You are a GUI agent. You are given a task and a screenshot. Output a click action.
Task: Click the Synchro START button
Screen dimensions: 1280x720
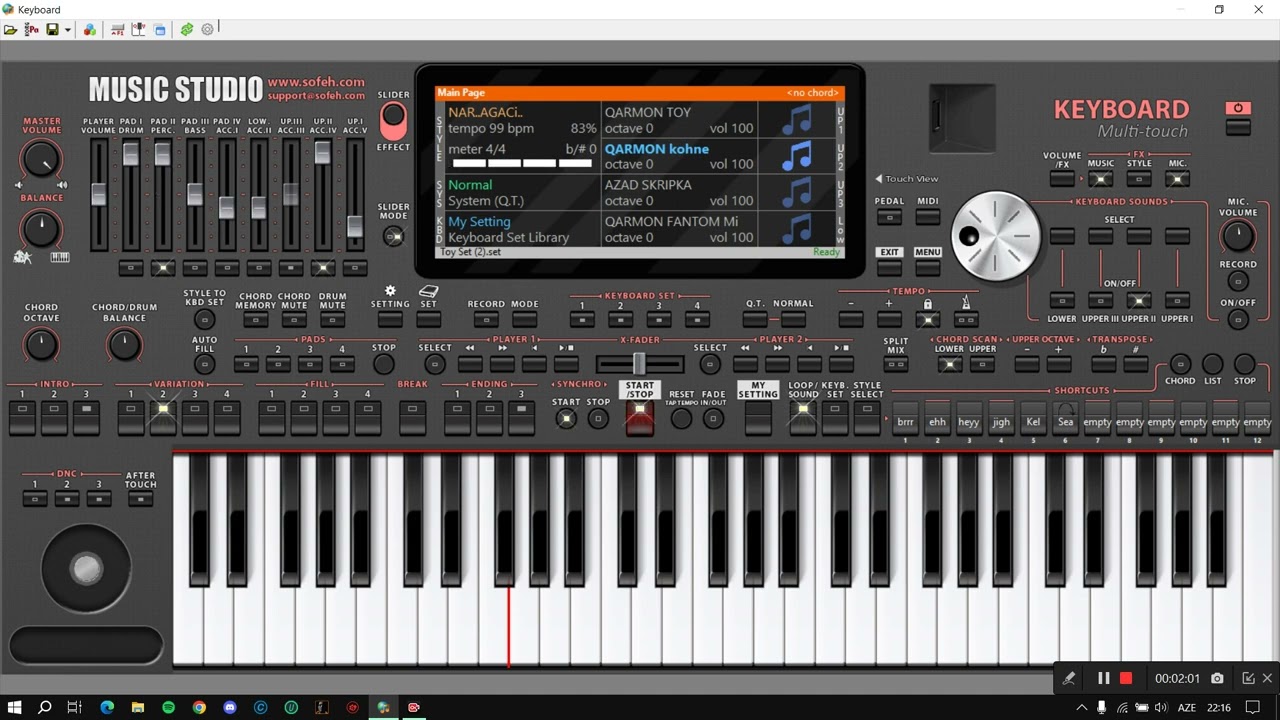[x=566, y=418]
